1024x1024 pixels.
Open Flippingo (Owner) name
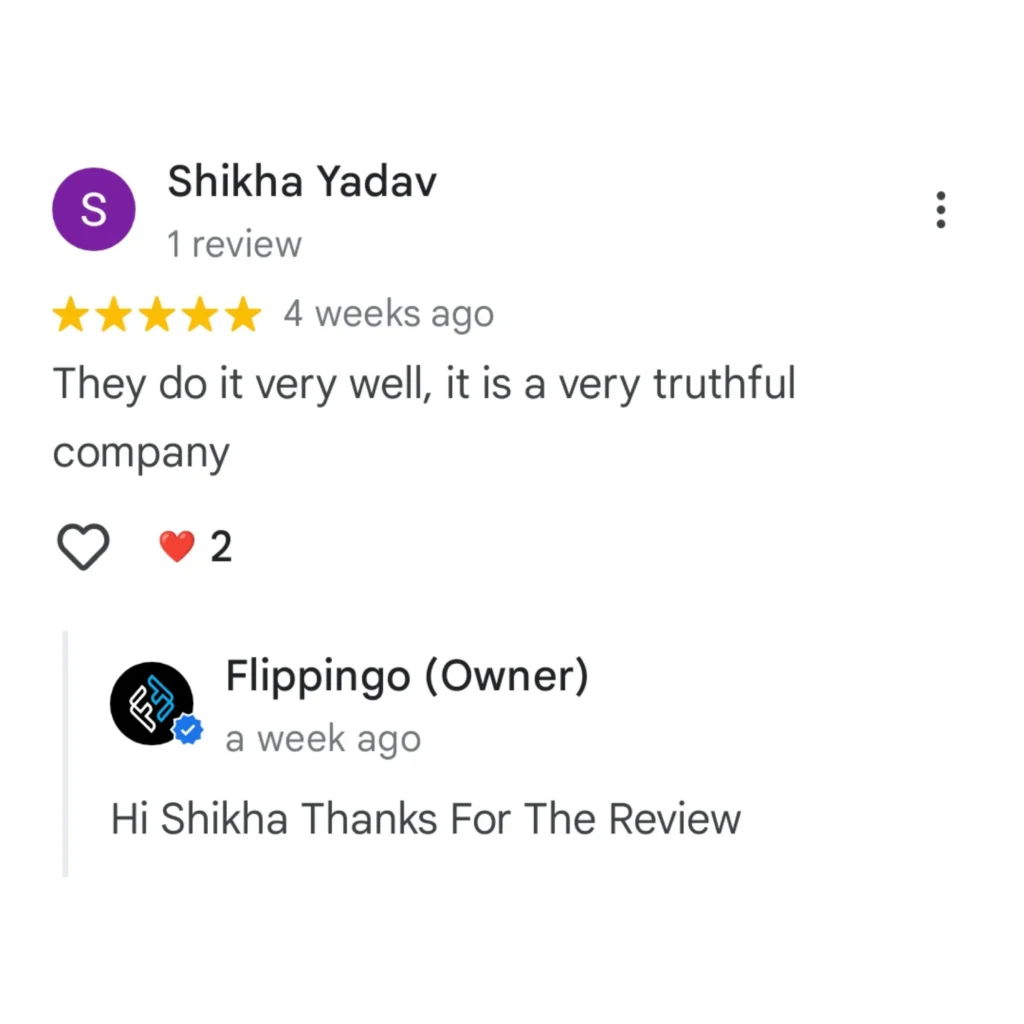(x=407, y=676)
